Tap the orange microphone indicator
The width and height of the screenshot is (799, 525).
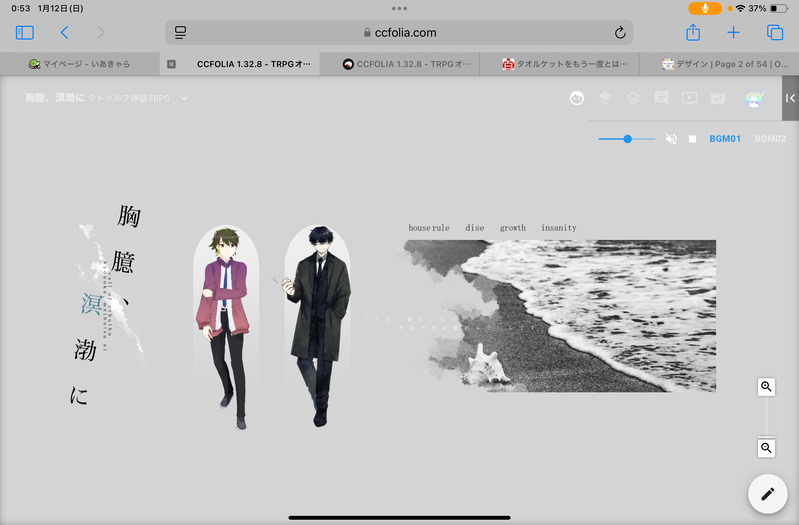click(705, 8)
